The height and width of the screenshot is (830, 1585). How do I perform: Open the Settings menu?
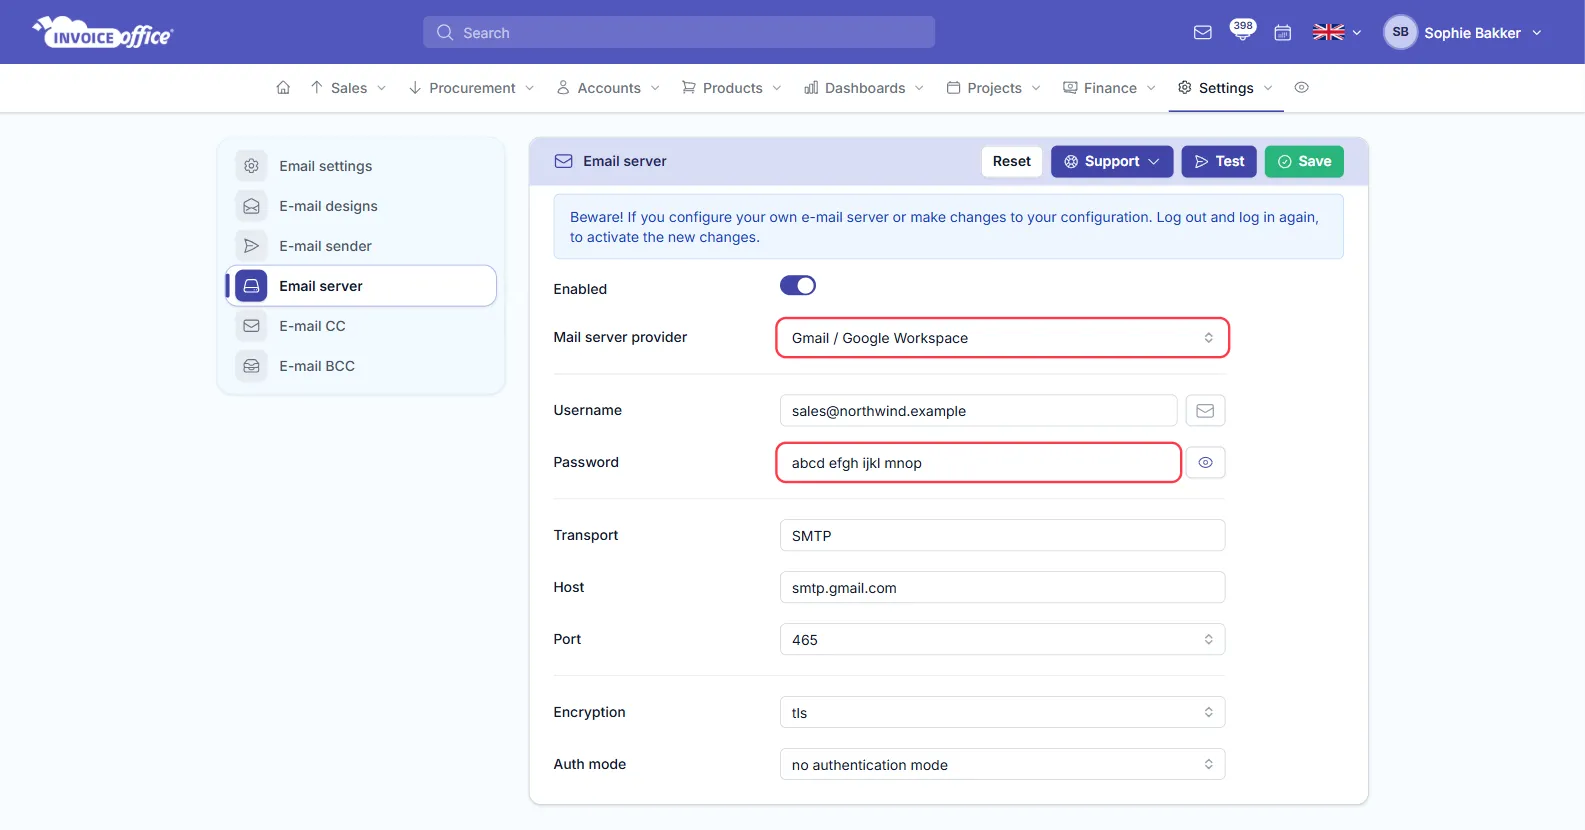[1226, 88]
